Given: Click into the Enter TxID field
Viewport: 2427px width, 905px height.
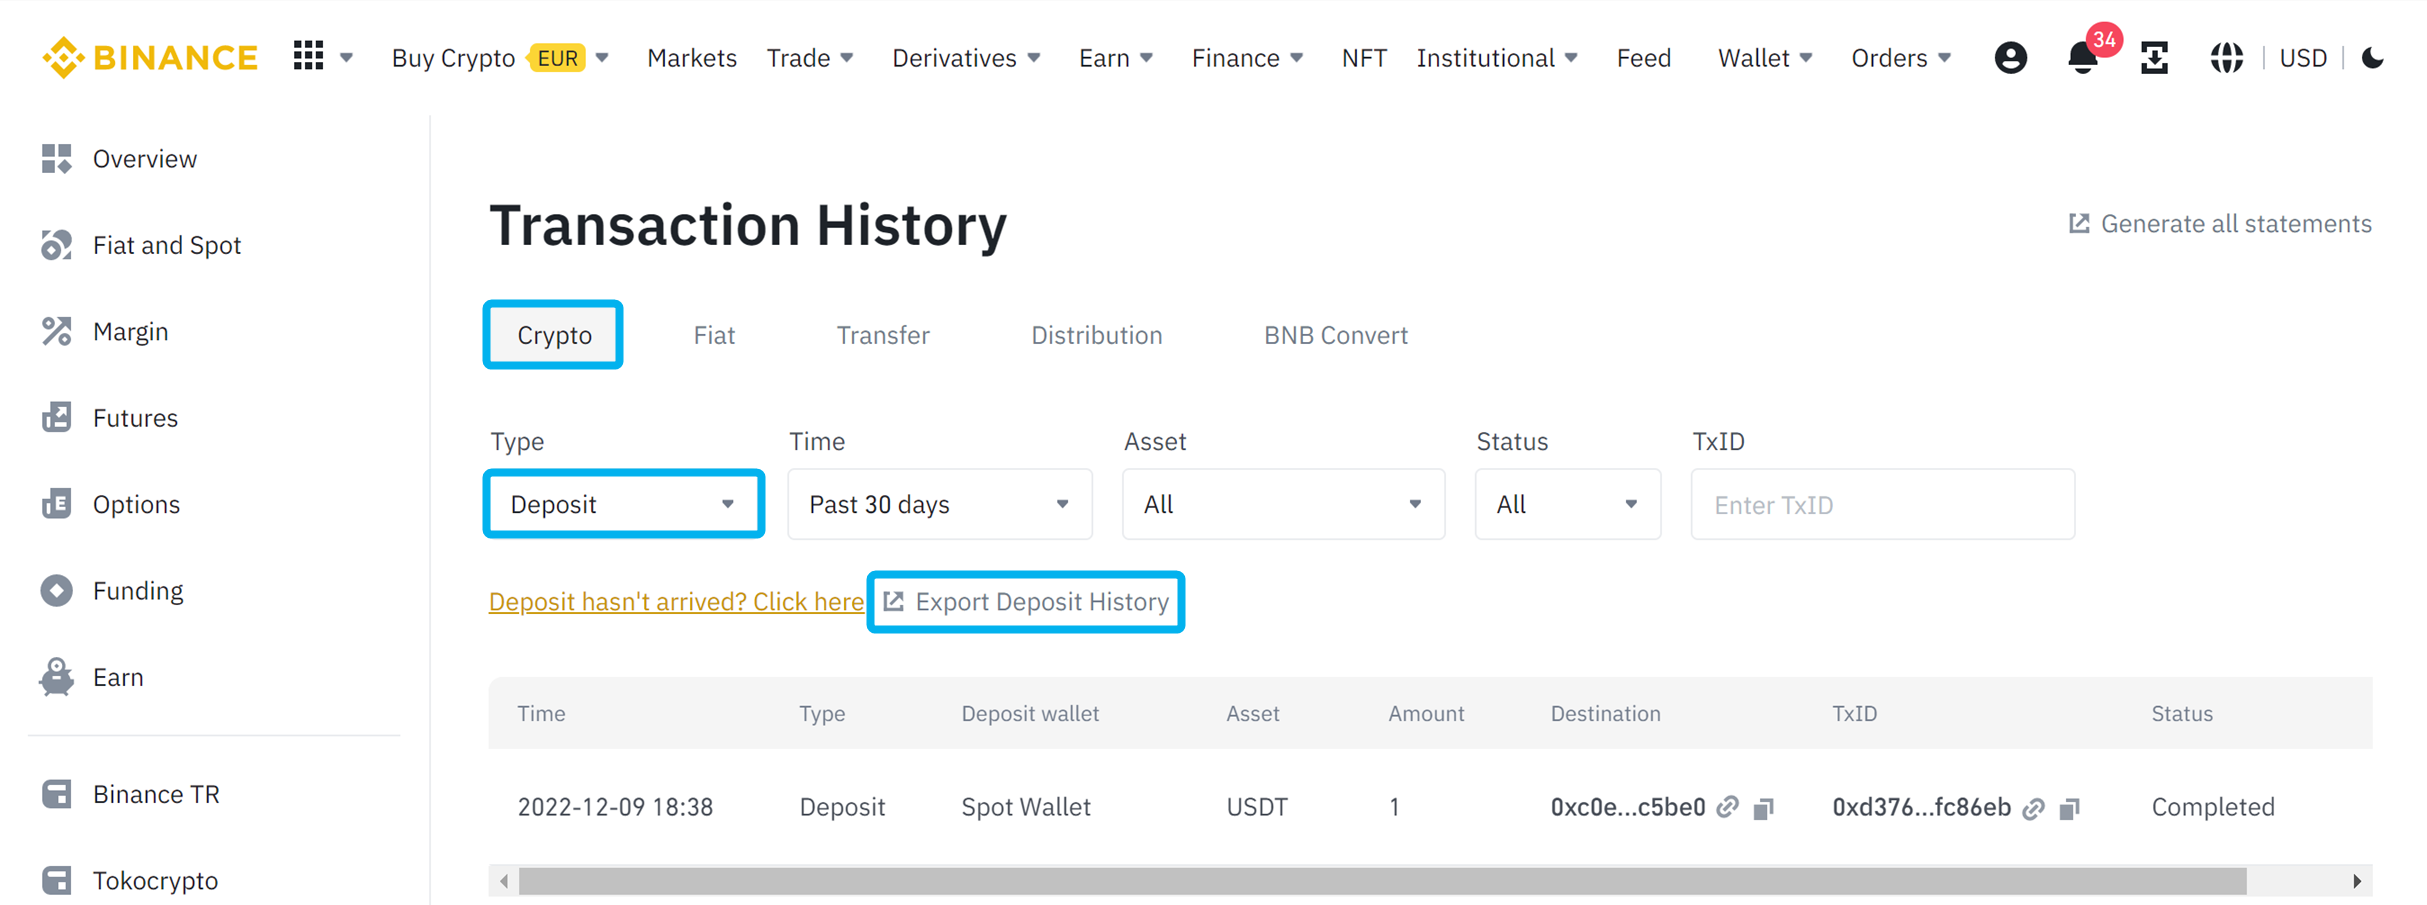Looking at the screenshot, I should (1882, 504).
